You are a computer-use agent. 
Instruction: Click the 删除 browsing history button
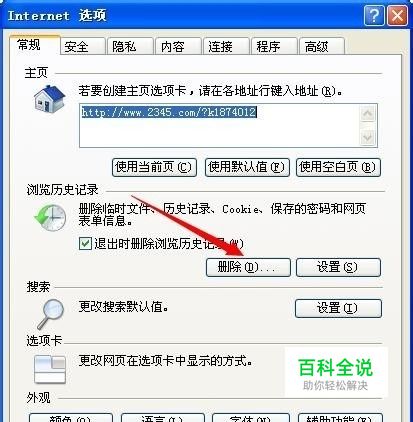[x=248, y=267]
